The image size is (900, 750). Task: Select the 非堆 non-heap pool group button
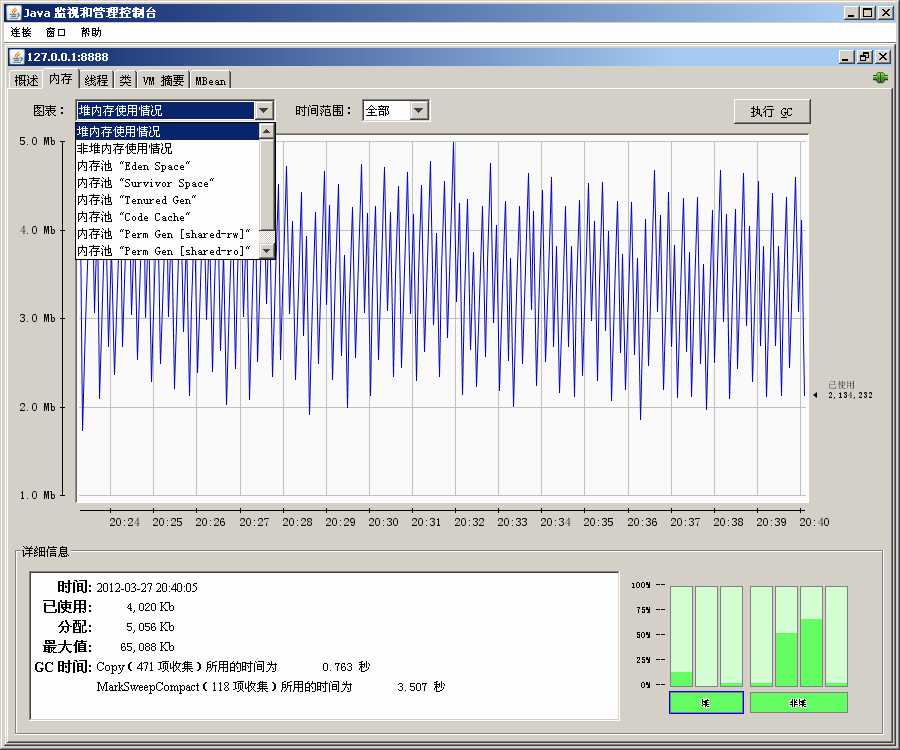point(798,703)
